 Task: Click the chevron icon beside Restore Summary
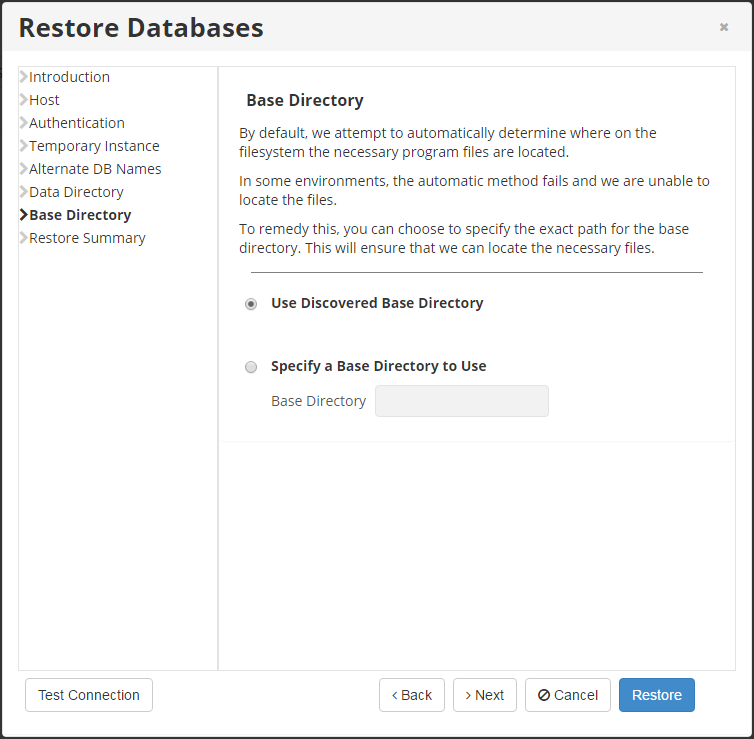point(23,238)
